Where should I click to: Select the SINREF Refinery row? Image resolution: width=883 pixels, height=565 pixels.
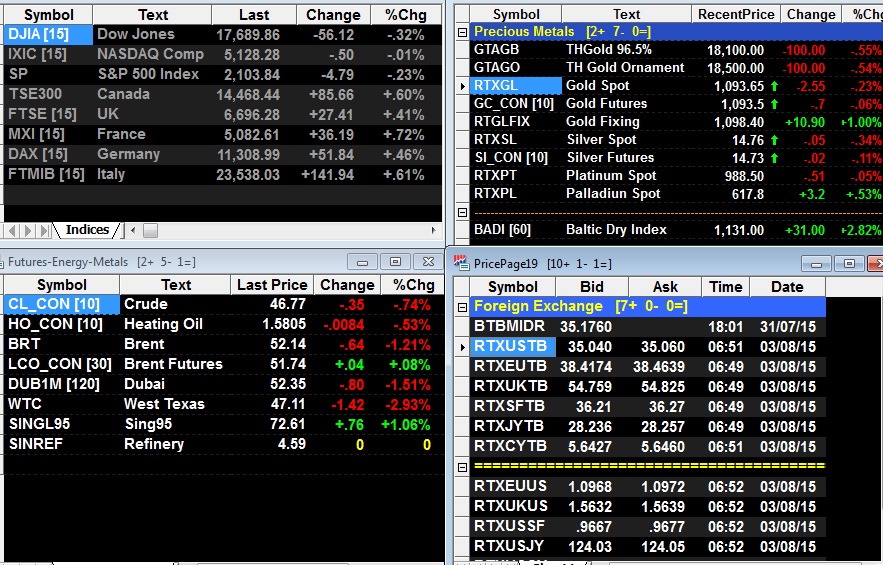point(224,444)
